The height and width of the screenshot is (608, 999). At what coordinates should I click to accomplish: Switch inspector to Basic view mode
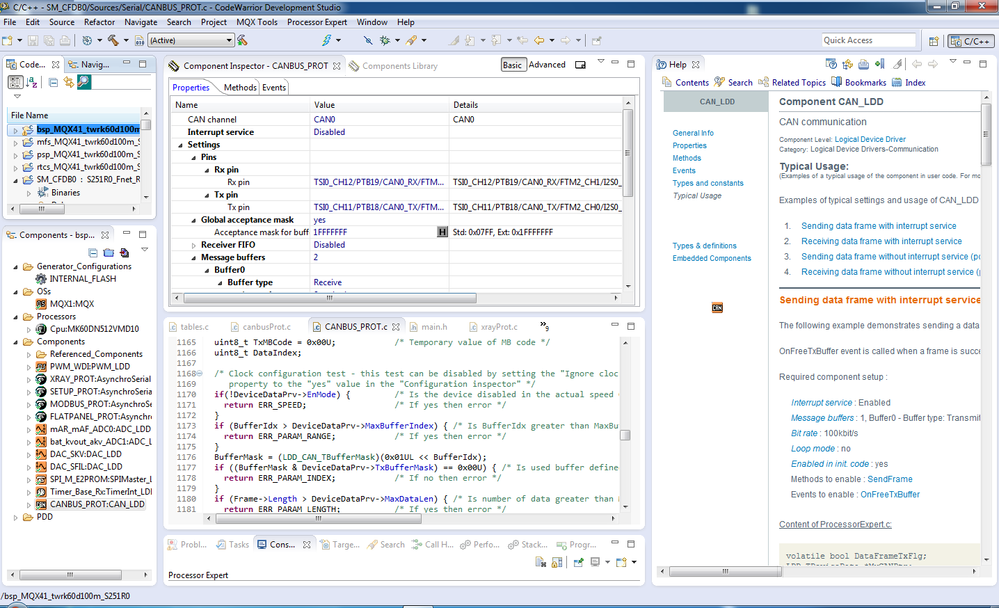pyautogui.click(x=512, y=65)
